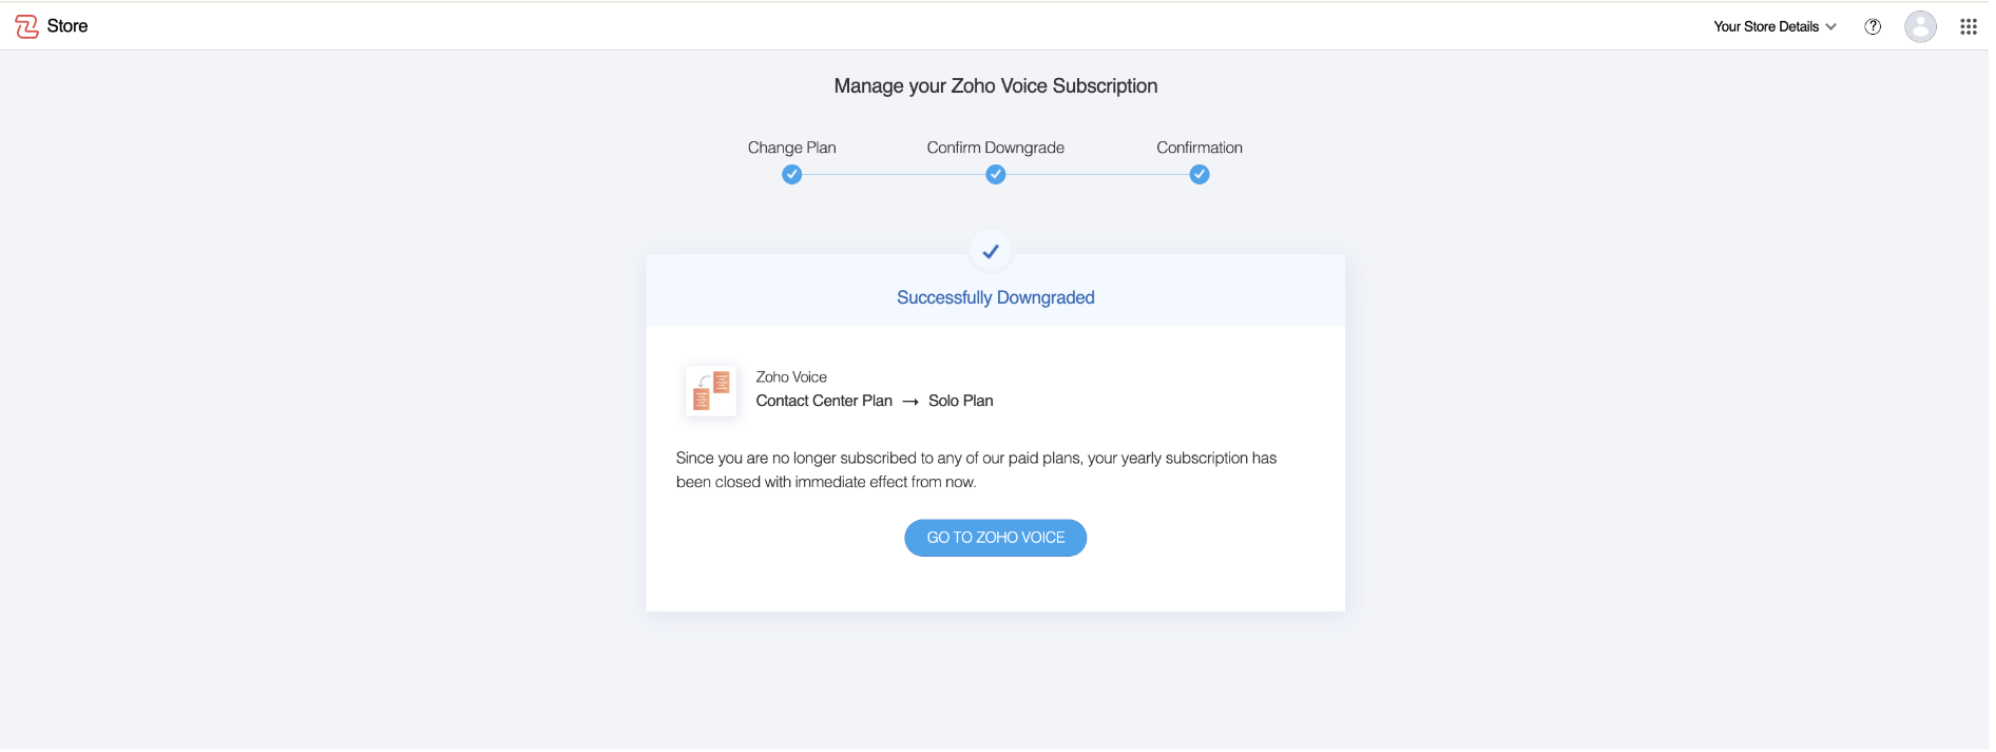
Task: Open the apps grid launcher
Action: (1968, 27)
